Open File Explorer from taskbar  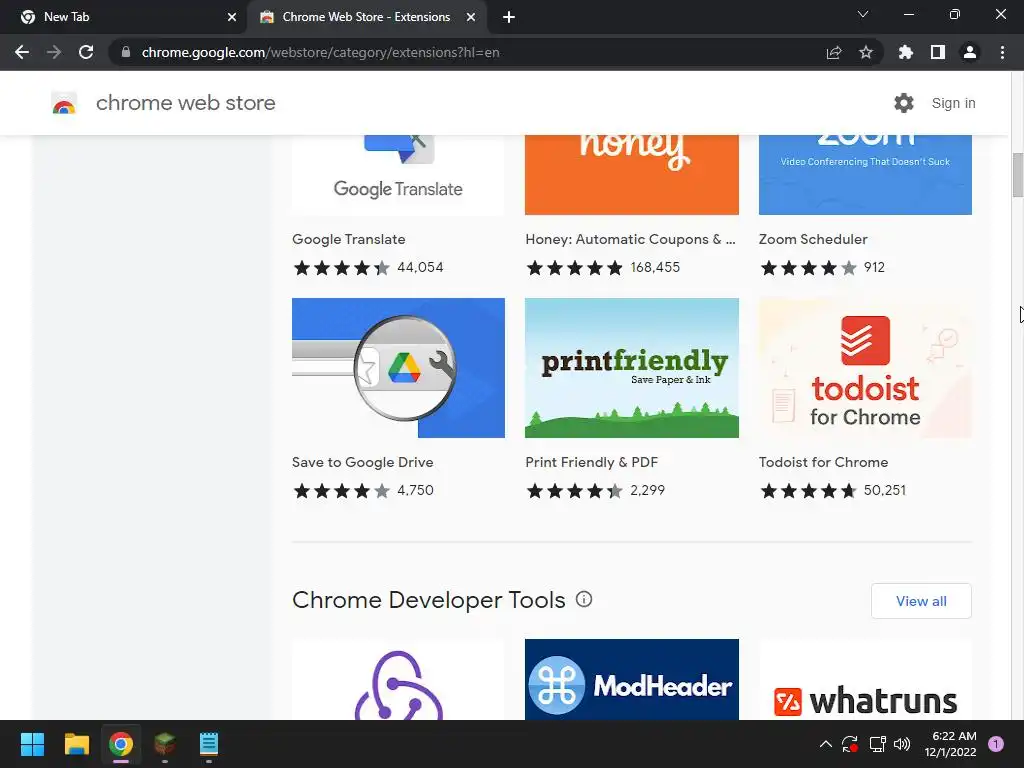[76, 744]
